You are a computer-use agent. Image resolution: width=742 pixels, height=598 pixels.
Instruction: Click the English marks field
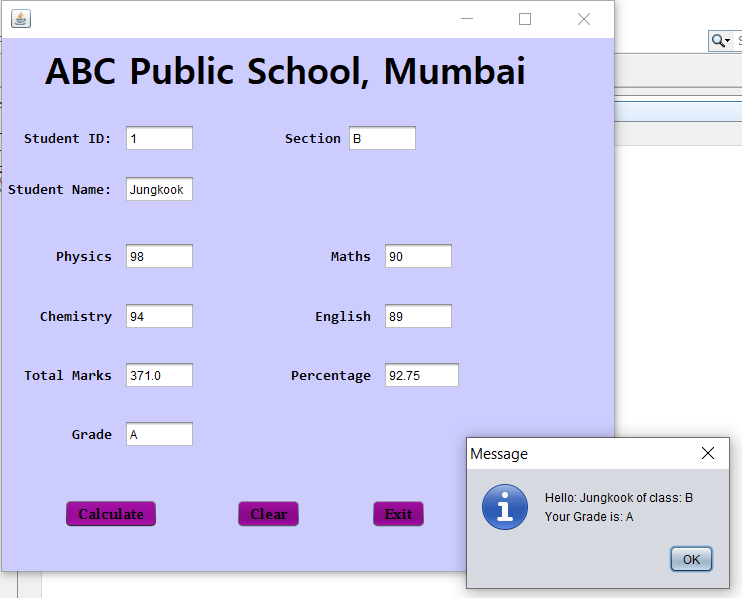(418, 316)
